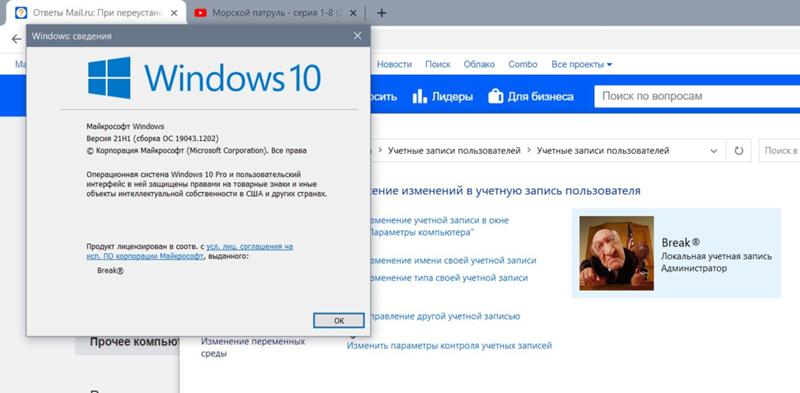Click the YouTube tab favicon
800x393 pixels.
201,13
